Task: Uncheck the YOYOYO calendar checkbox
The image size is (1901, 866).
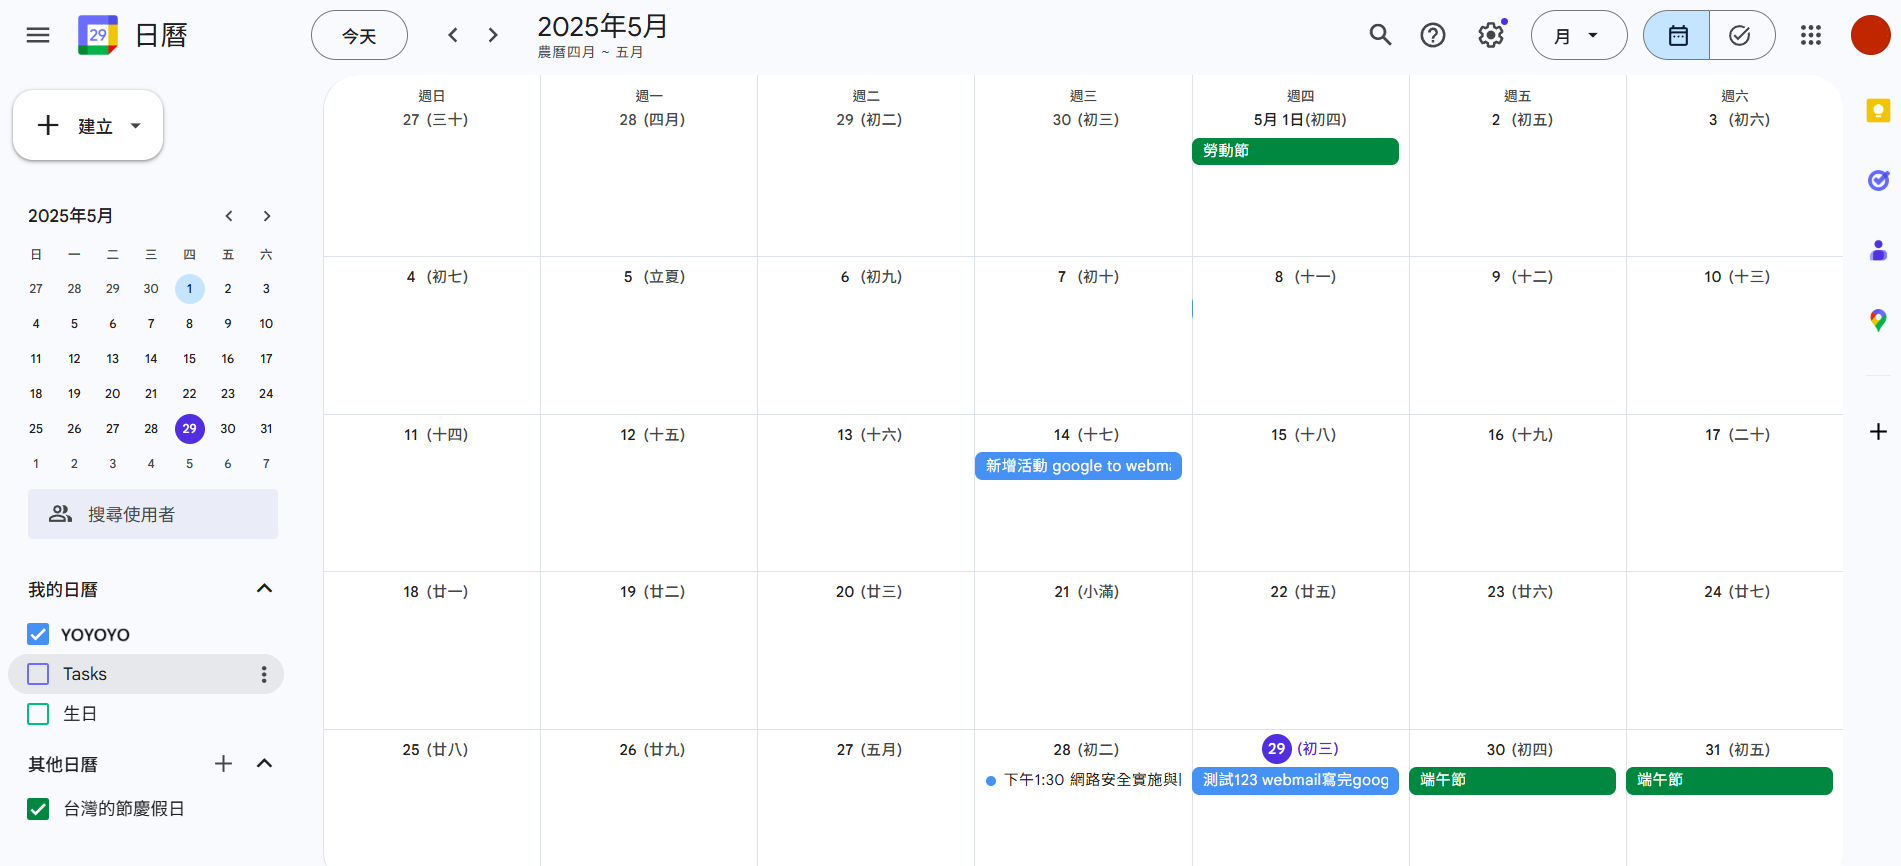Action: (x=38, y=634)
